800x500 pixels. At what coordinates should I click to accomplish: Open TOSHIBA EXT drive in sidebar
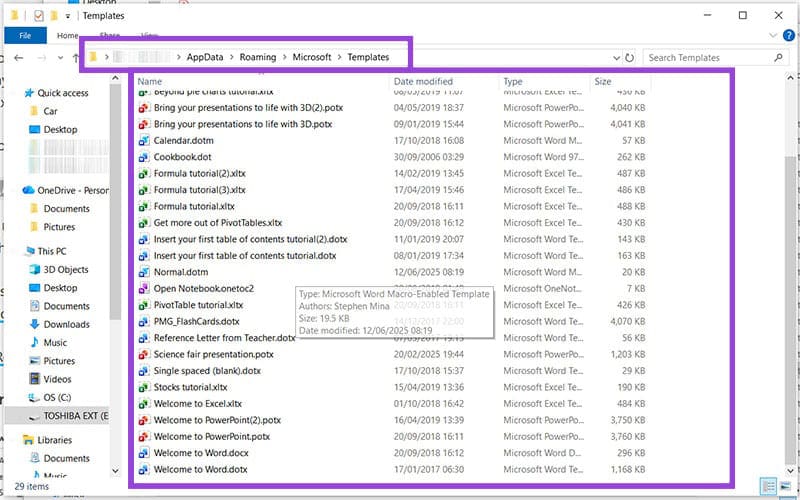click(76, 416)
